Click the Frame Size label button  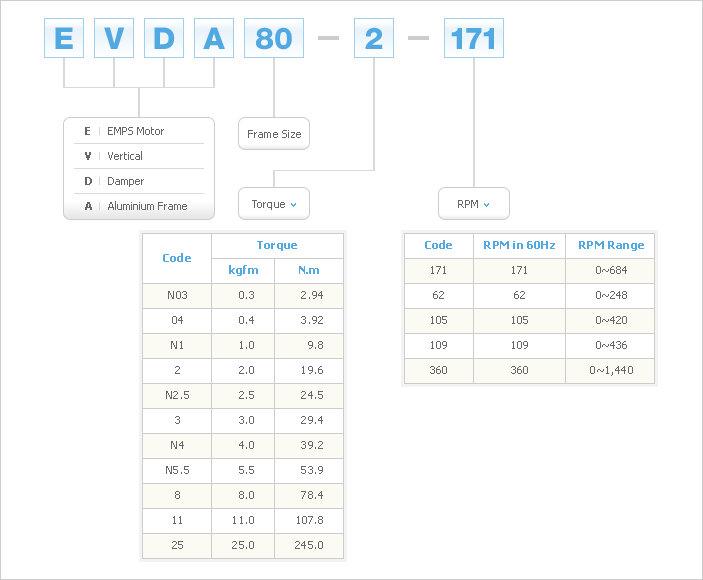274,134
